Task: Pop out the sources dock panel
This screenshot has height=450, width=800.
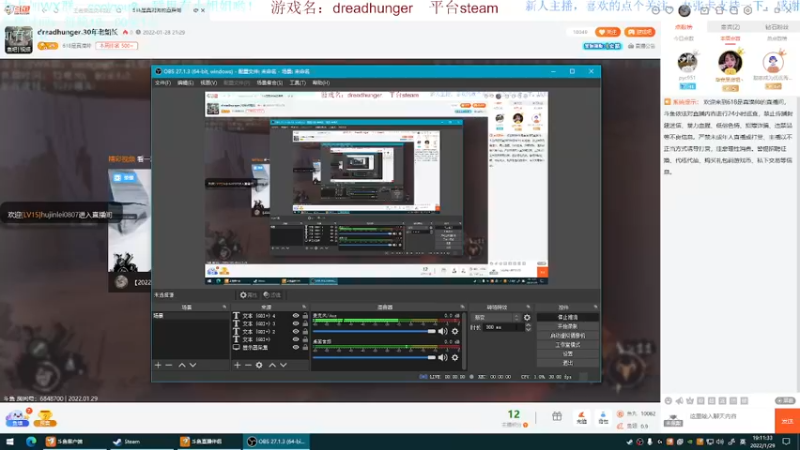Action: coord(304,307)
